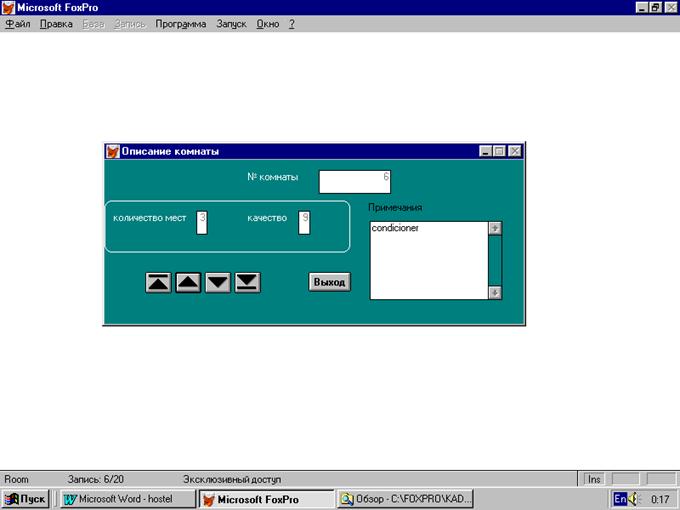The height and width of the screenshot is (510, 680).
Task: Click the fox icon in the form title bar
Action: coord(113,151)
